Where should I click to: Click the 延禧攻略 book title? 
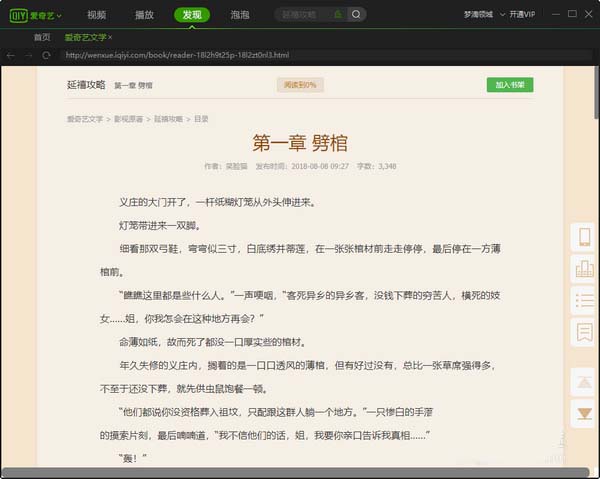[86, 85]
